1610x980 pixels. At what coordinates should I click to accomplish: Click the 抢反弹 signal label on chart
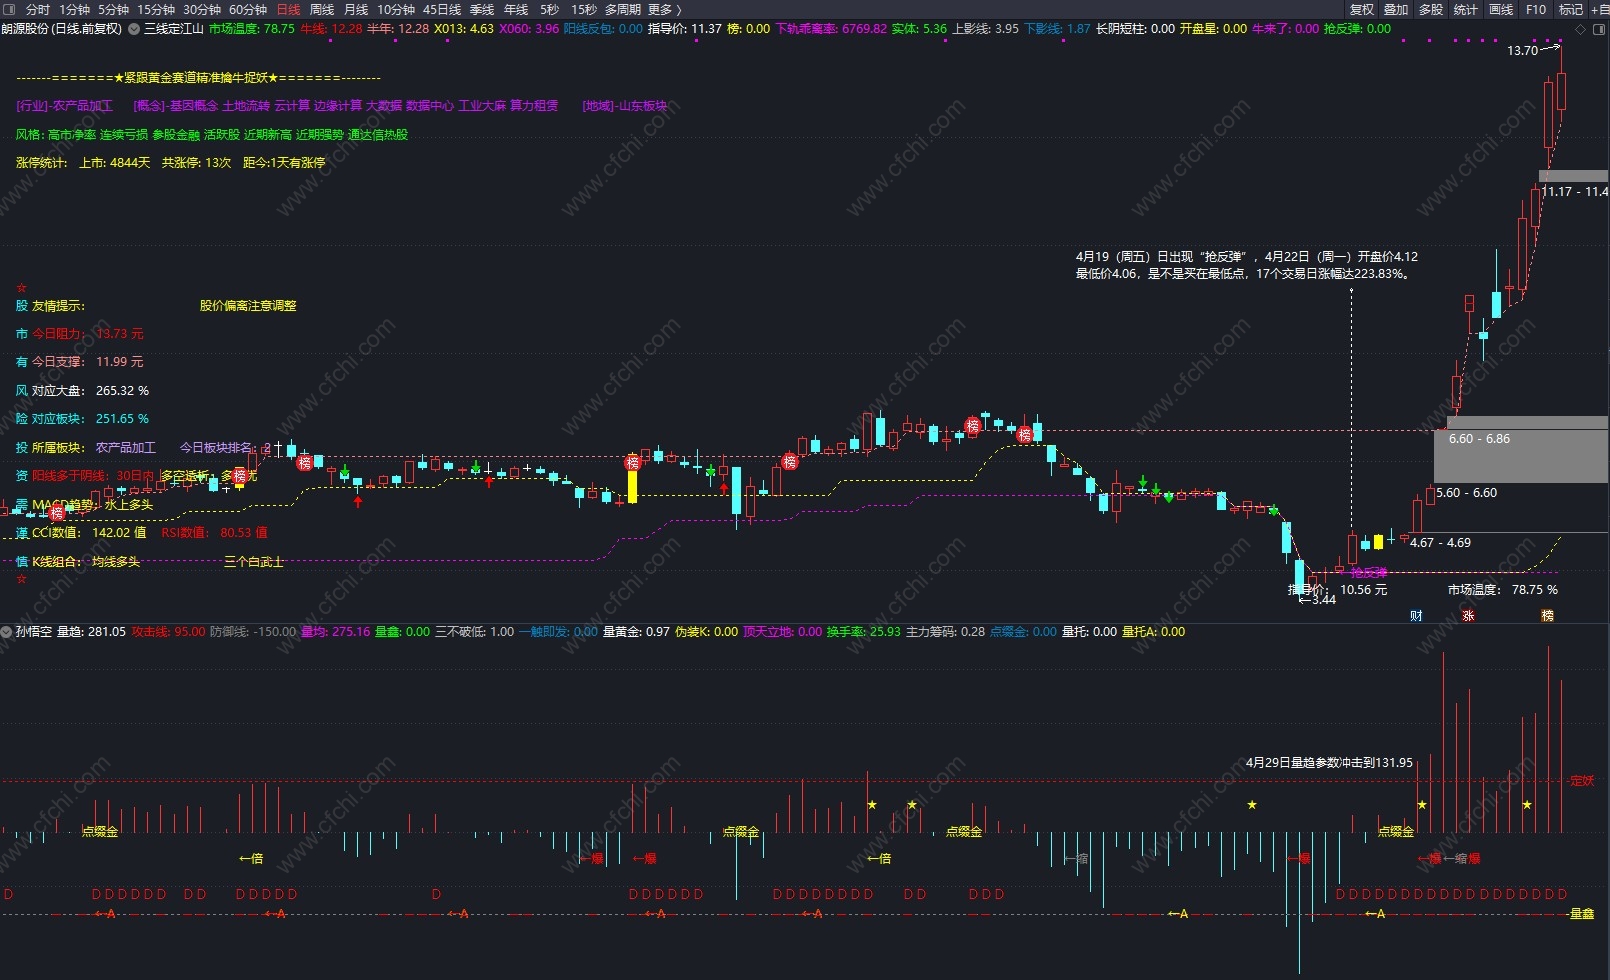click(1369, 573)
